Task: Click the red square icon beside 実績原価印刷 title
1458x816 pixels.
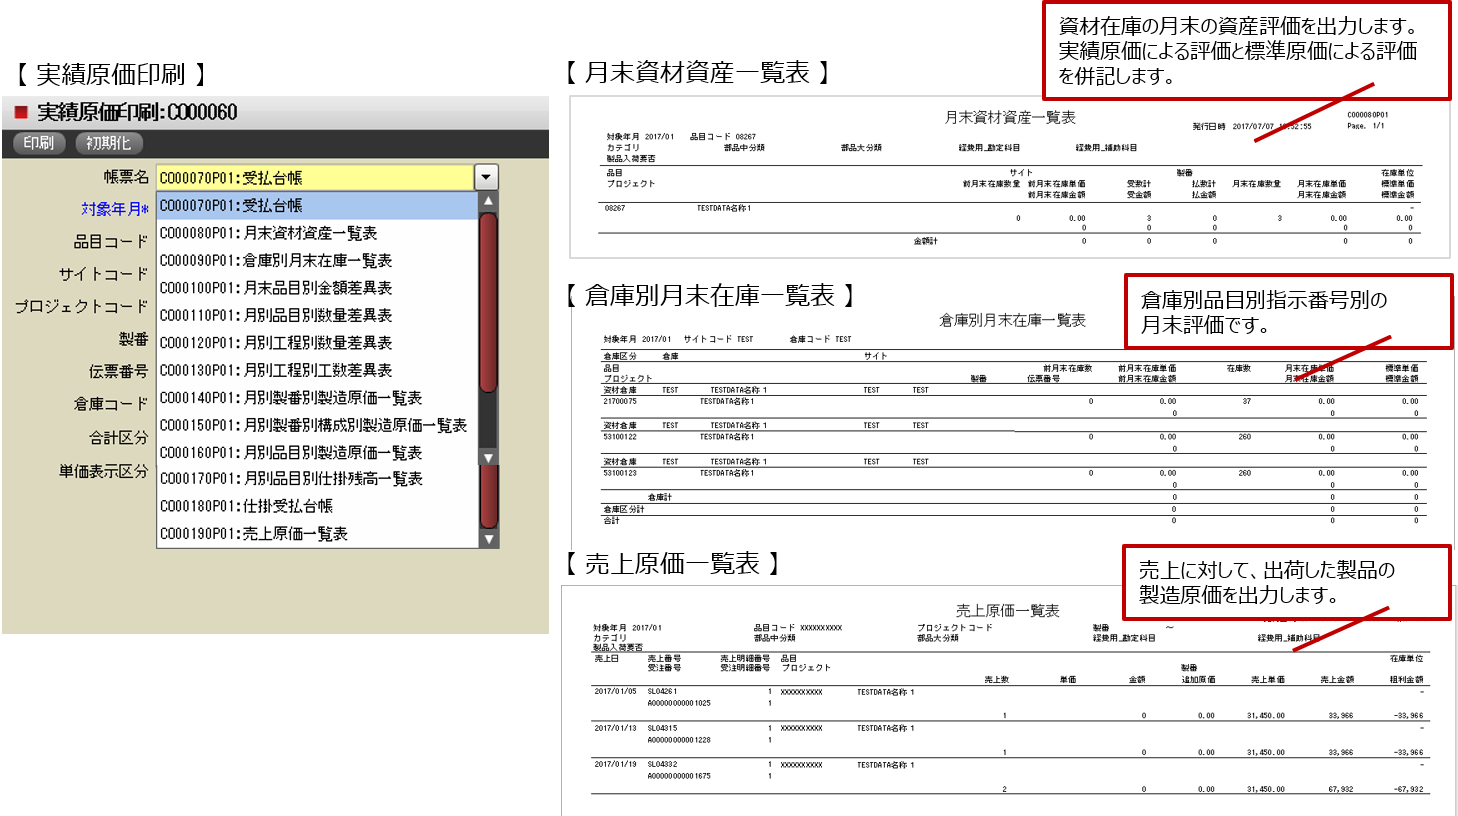Action: 21,112
